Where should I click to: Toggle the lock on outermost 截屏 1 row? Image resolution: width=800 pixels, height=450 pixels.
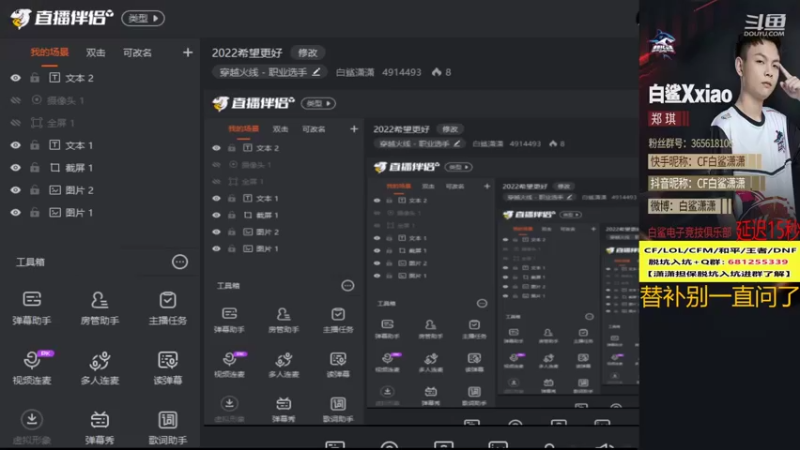35,167
